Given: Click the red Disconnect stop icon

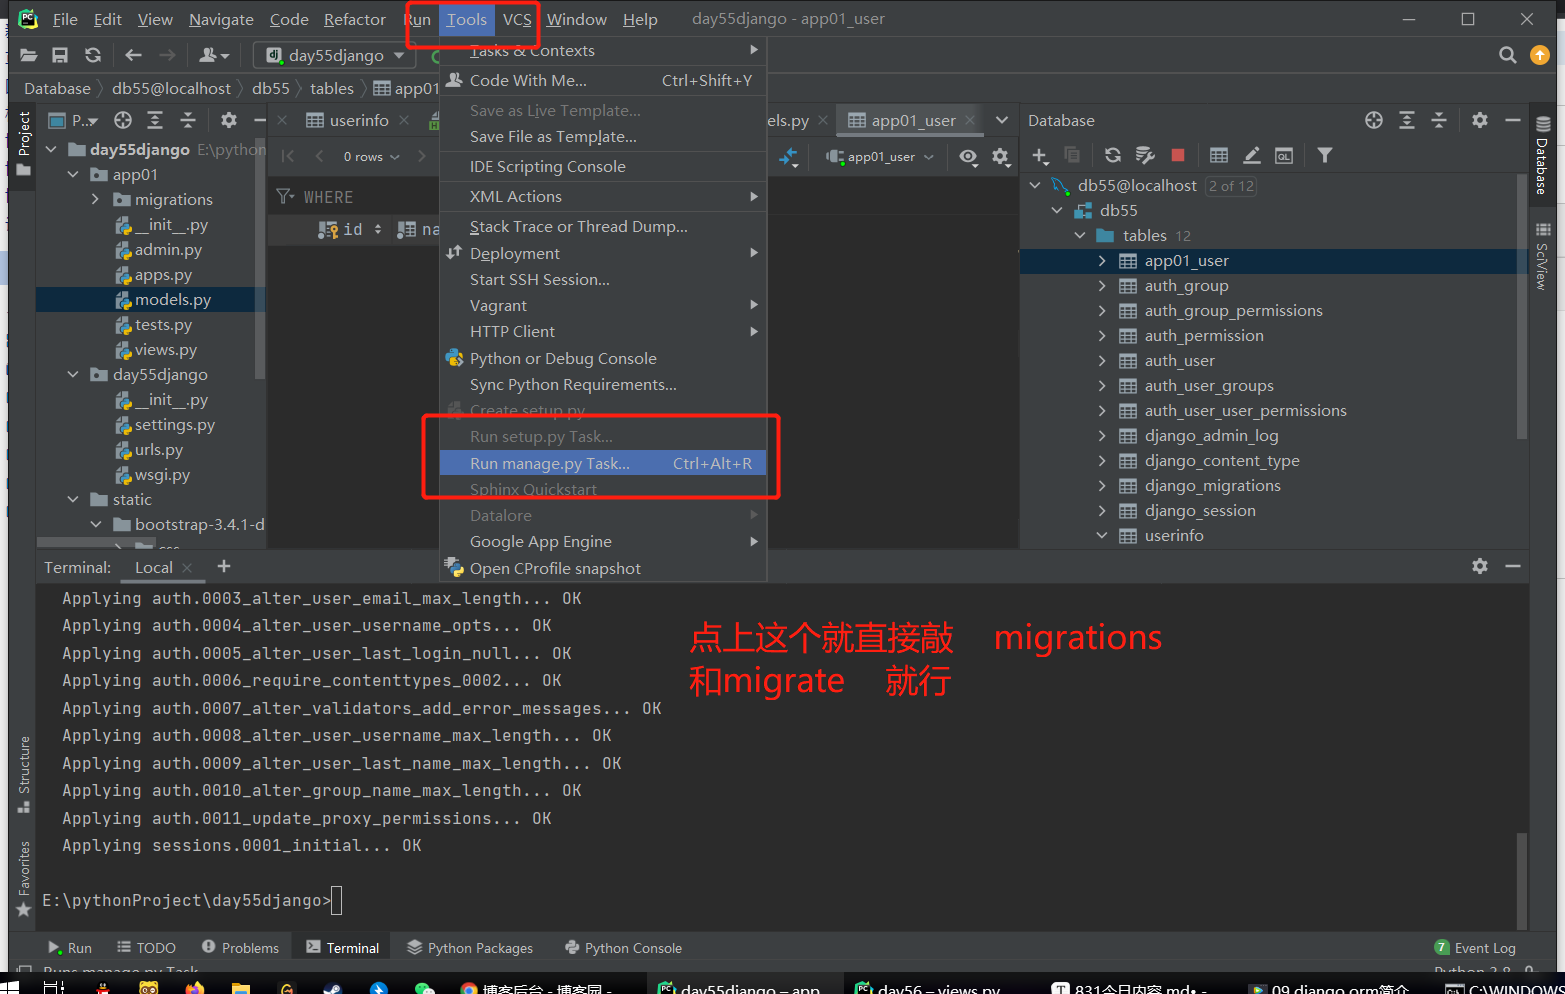Looking at the screenshot, I should [1178, 155].
